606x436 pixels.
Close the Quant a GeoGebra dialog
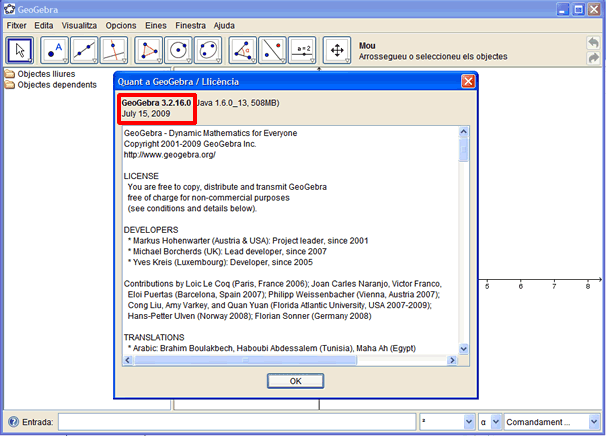(x=467, y=80)
